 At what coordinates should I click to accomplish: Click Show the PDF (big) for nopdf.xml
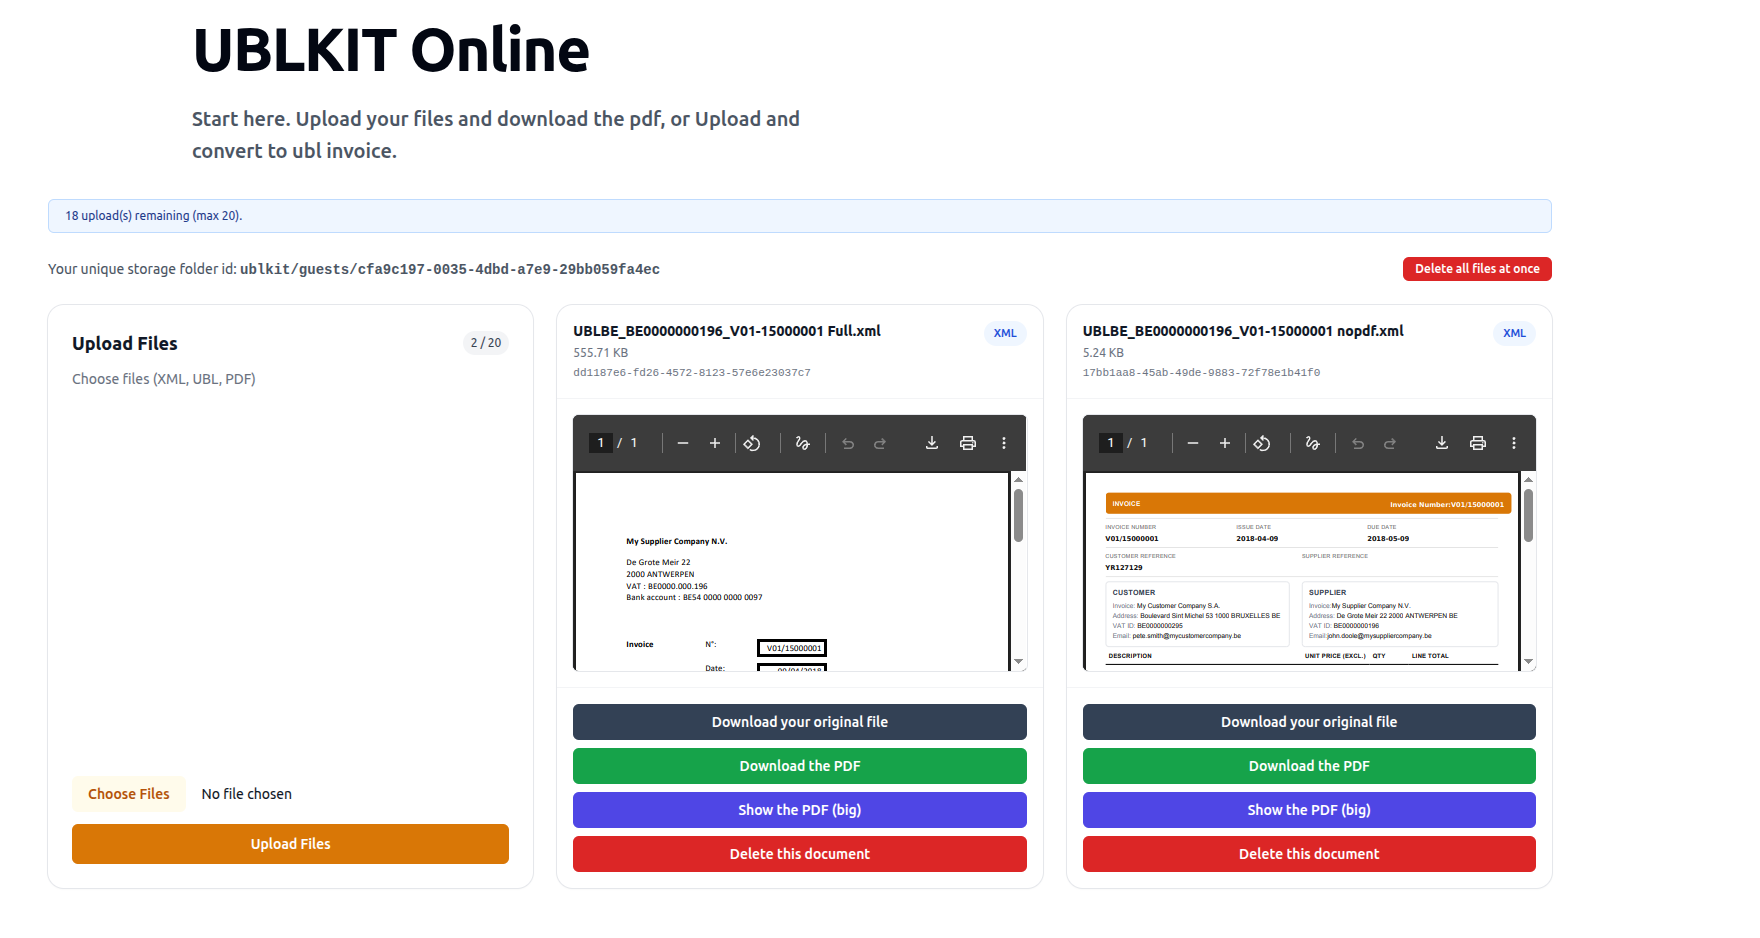click(x=1309, y=809)
